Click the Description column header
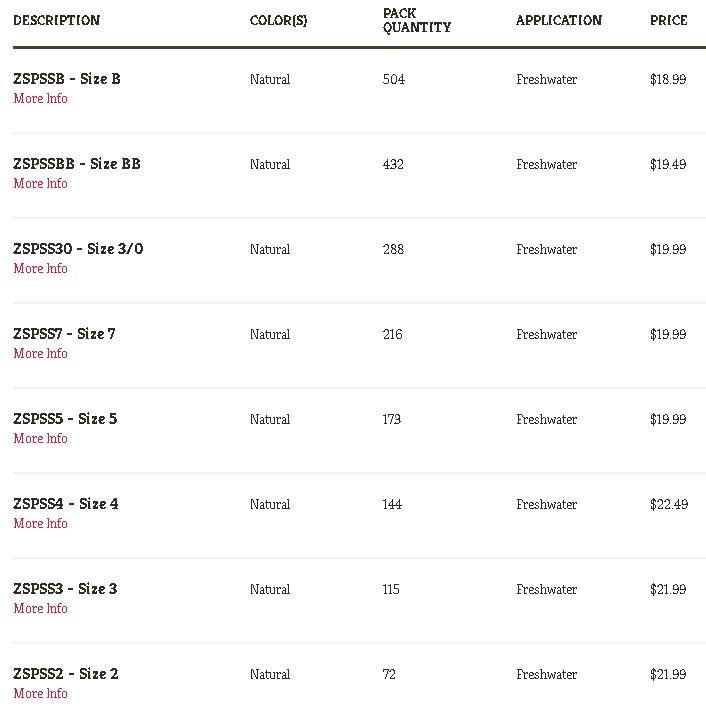This screenshot has height=719, width=706. tap(56, 20)
